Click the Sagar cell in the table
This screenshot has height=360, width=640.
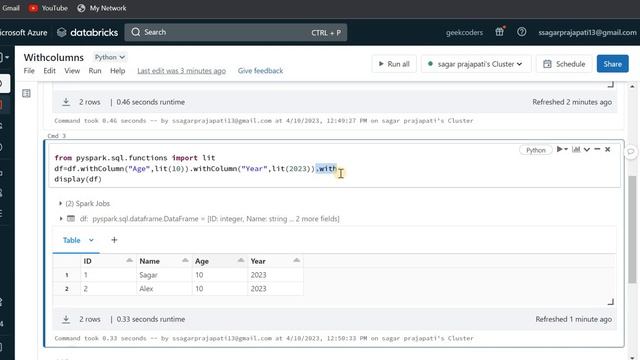tap(164, 275)
